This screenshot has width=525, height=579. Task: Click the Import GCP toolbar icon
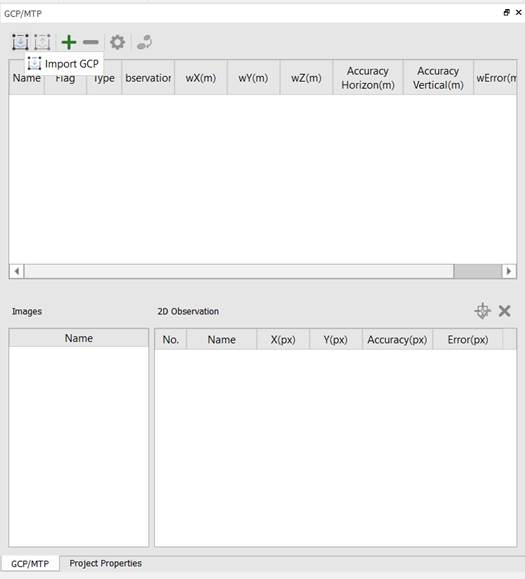coord(20,42)
